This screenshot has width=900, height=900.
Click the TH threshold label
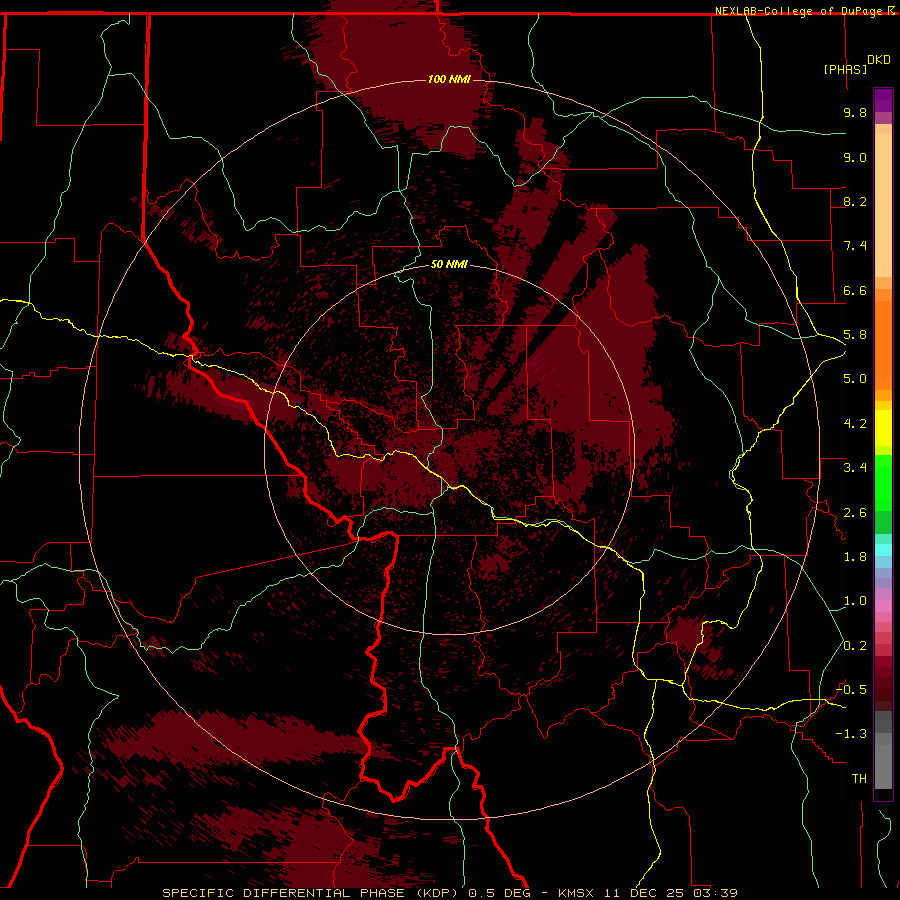[x=859, y=779]
